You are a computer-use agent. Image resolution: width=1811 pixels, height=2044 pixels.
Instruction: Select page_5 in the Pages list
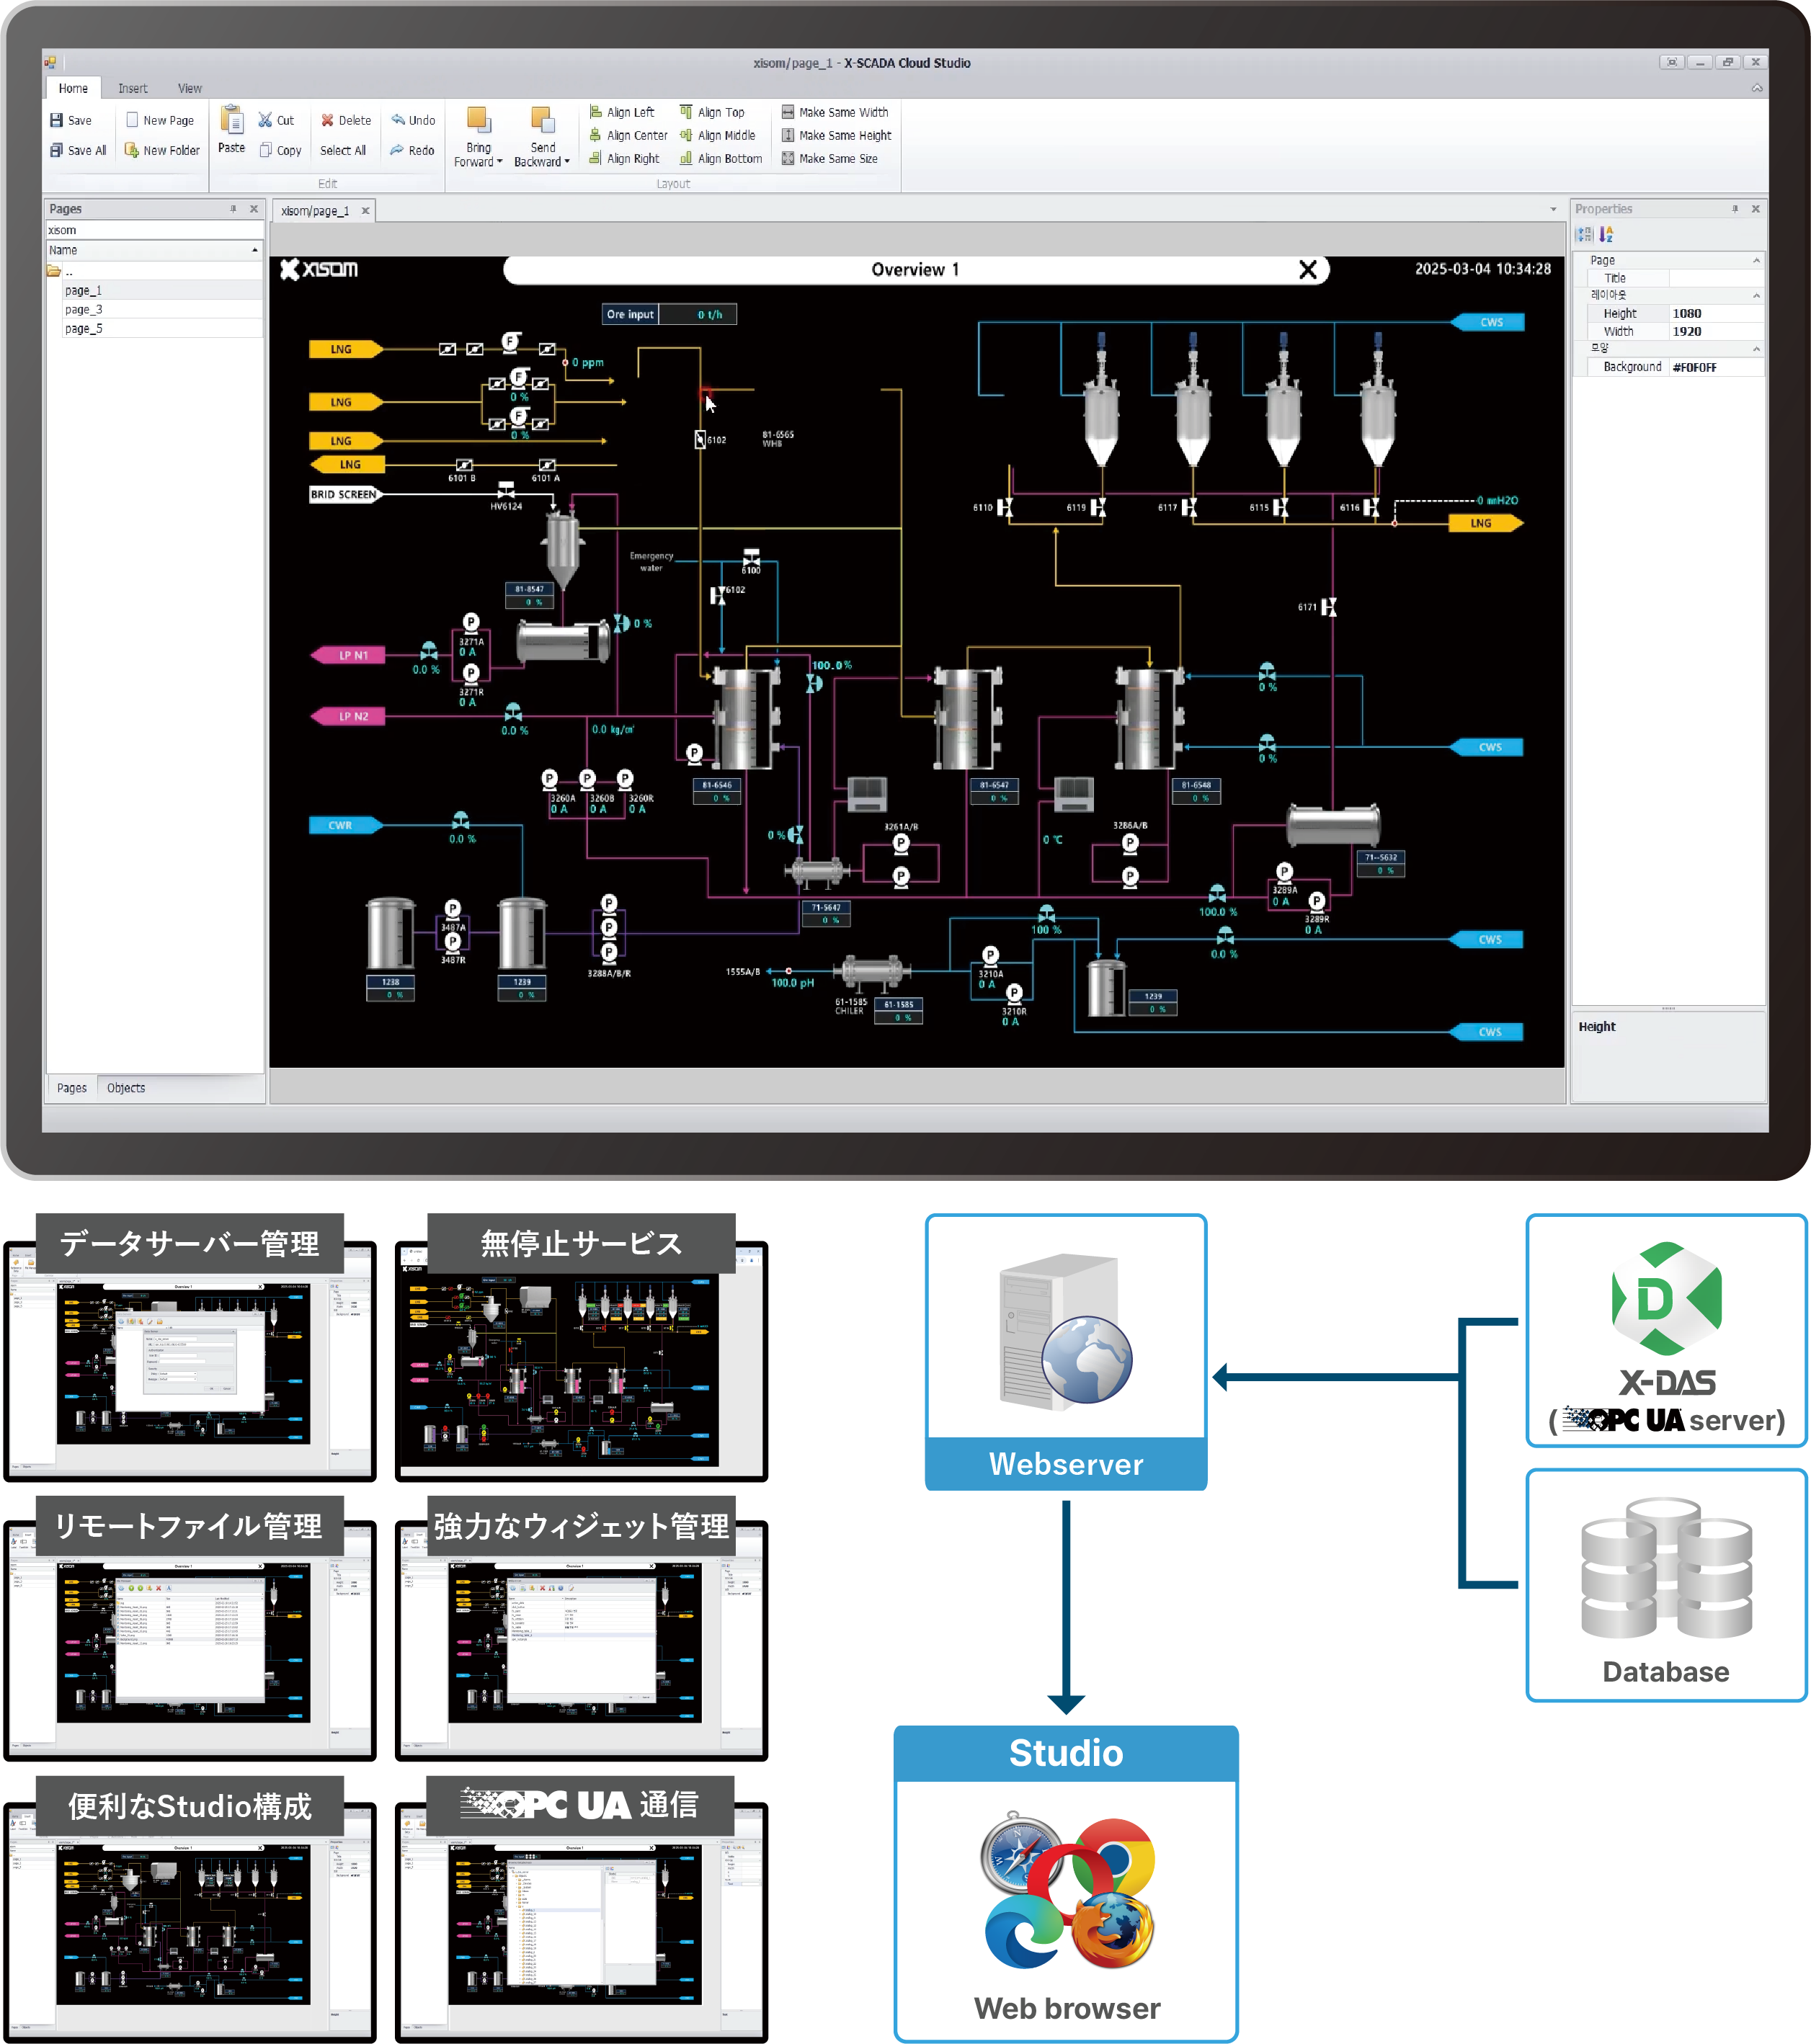coord(155,328)
